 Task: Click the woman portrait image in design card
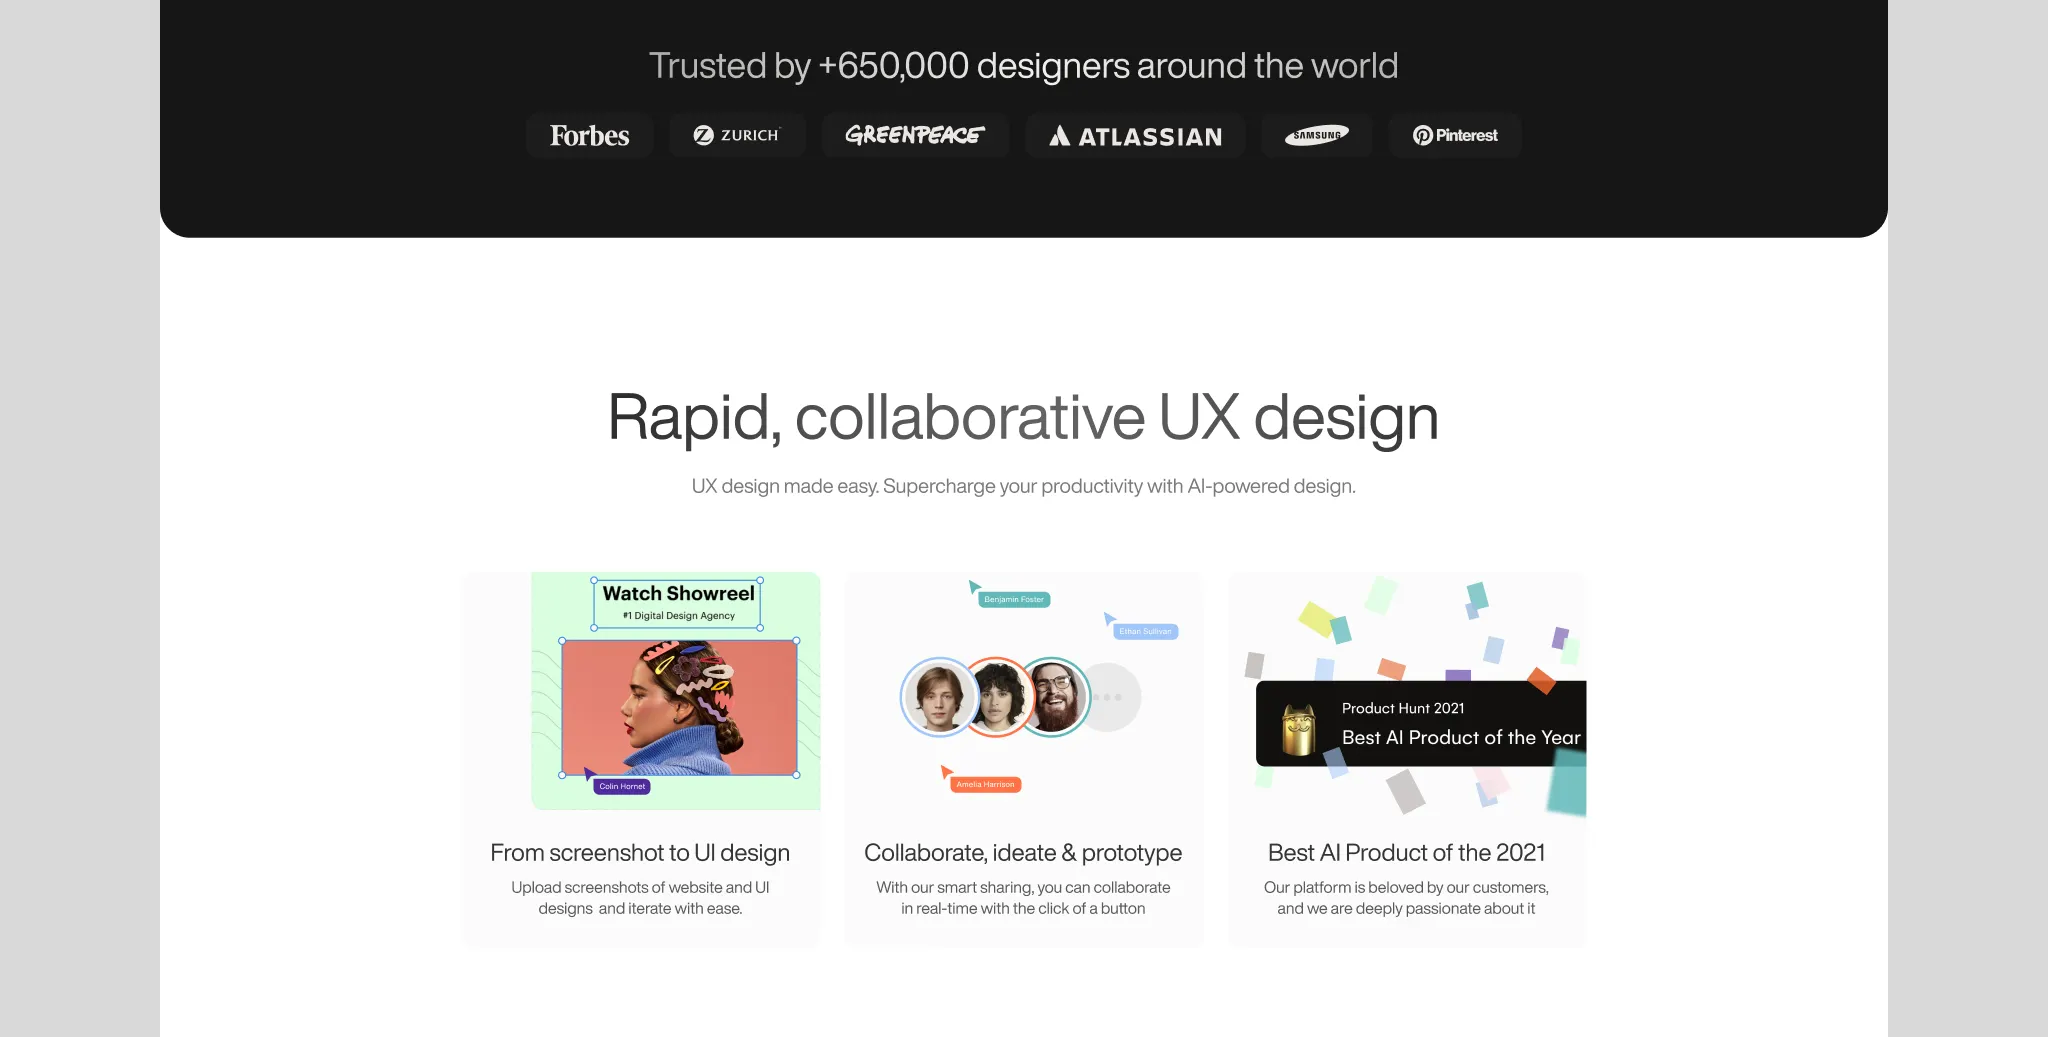679,707
